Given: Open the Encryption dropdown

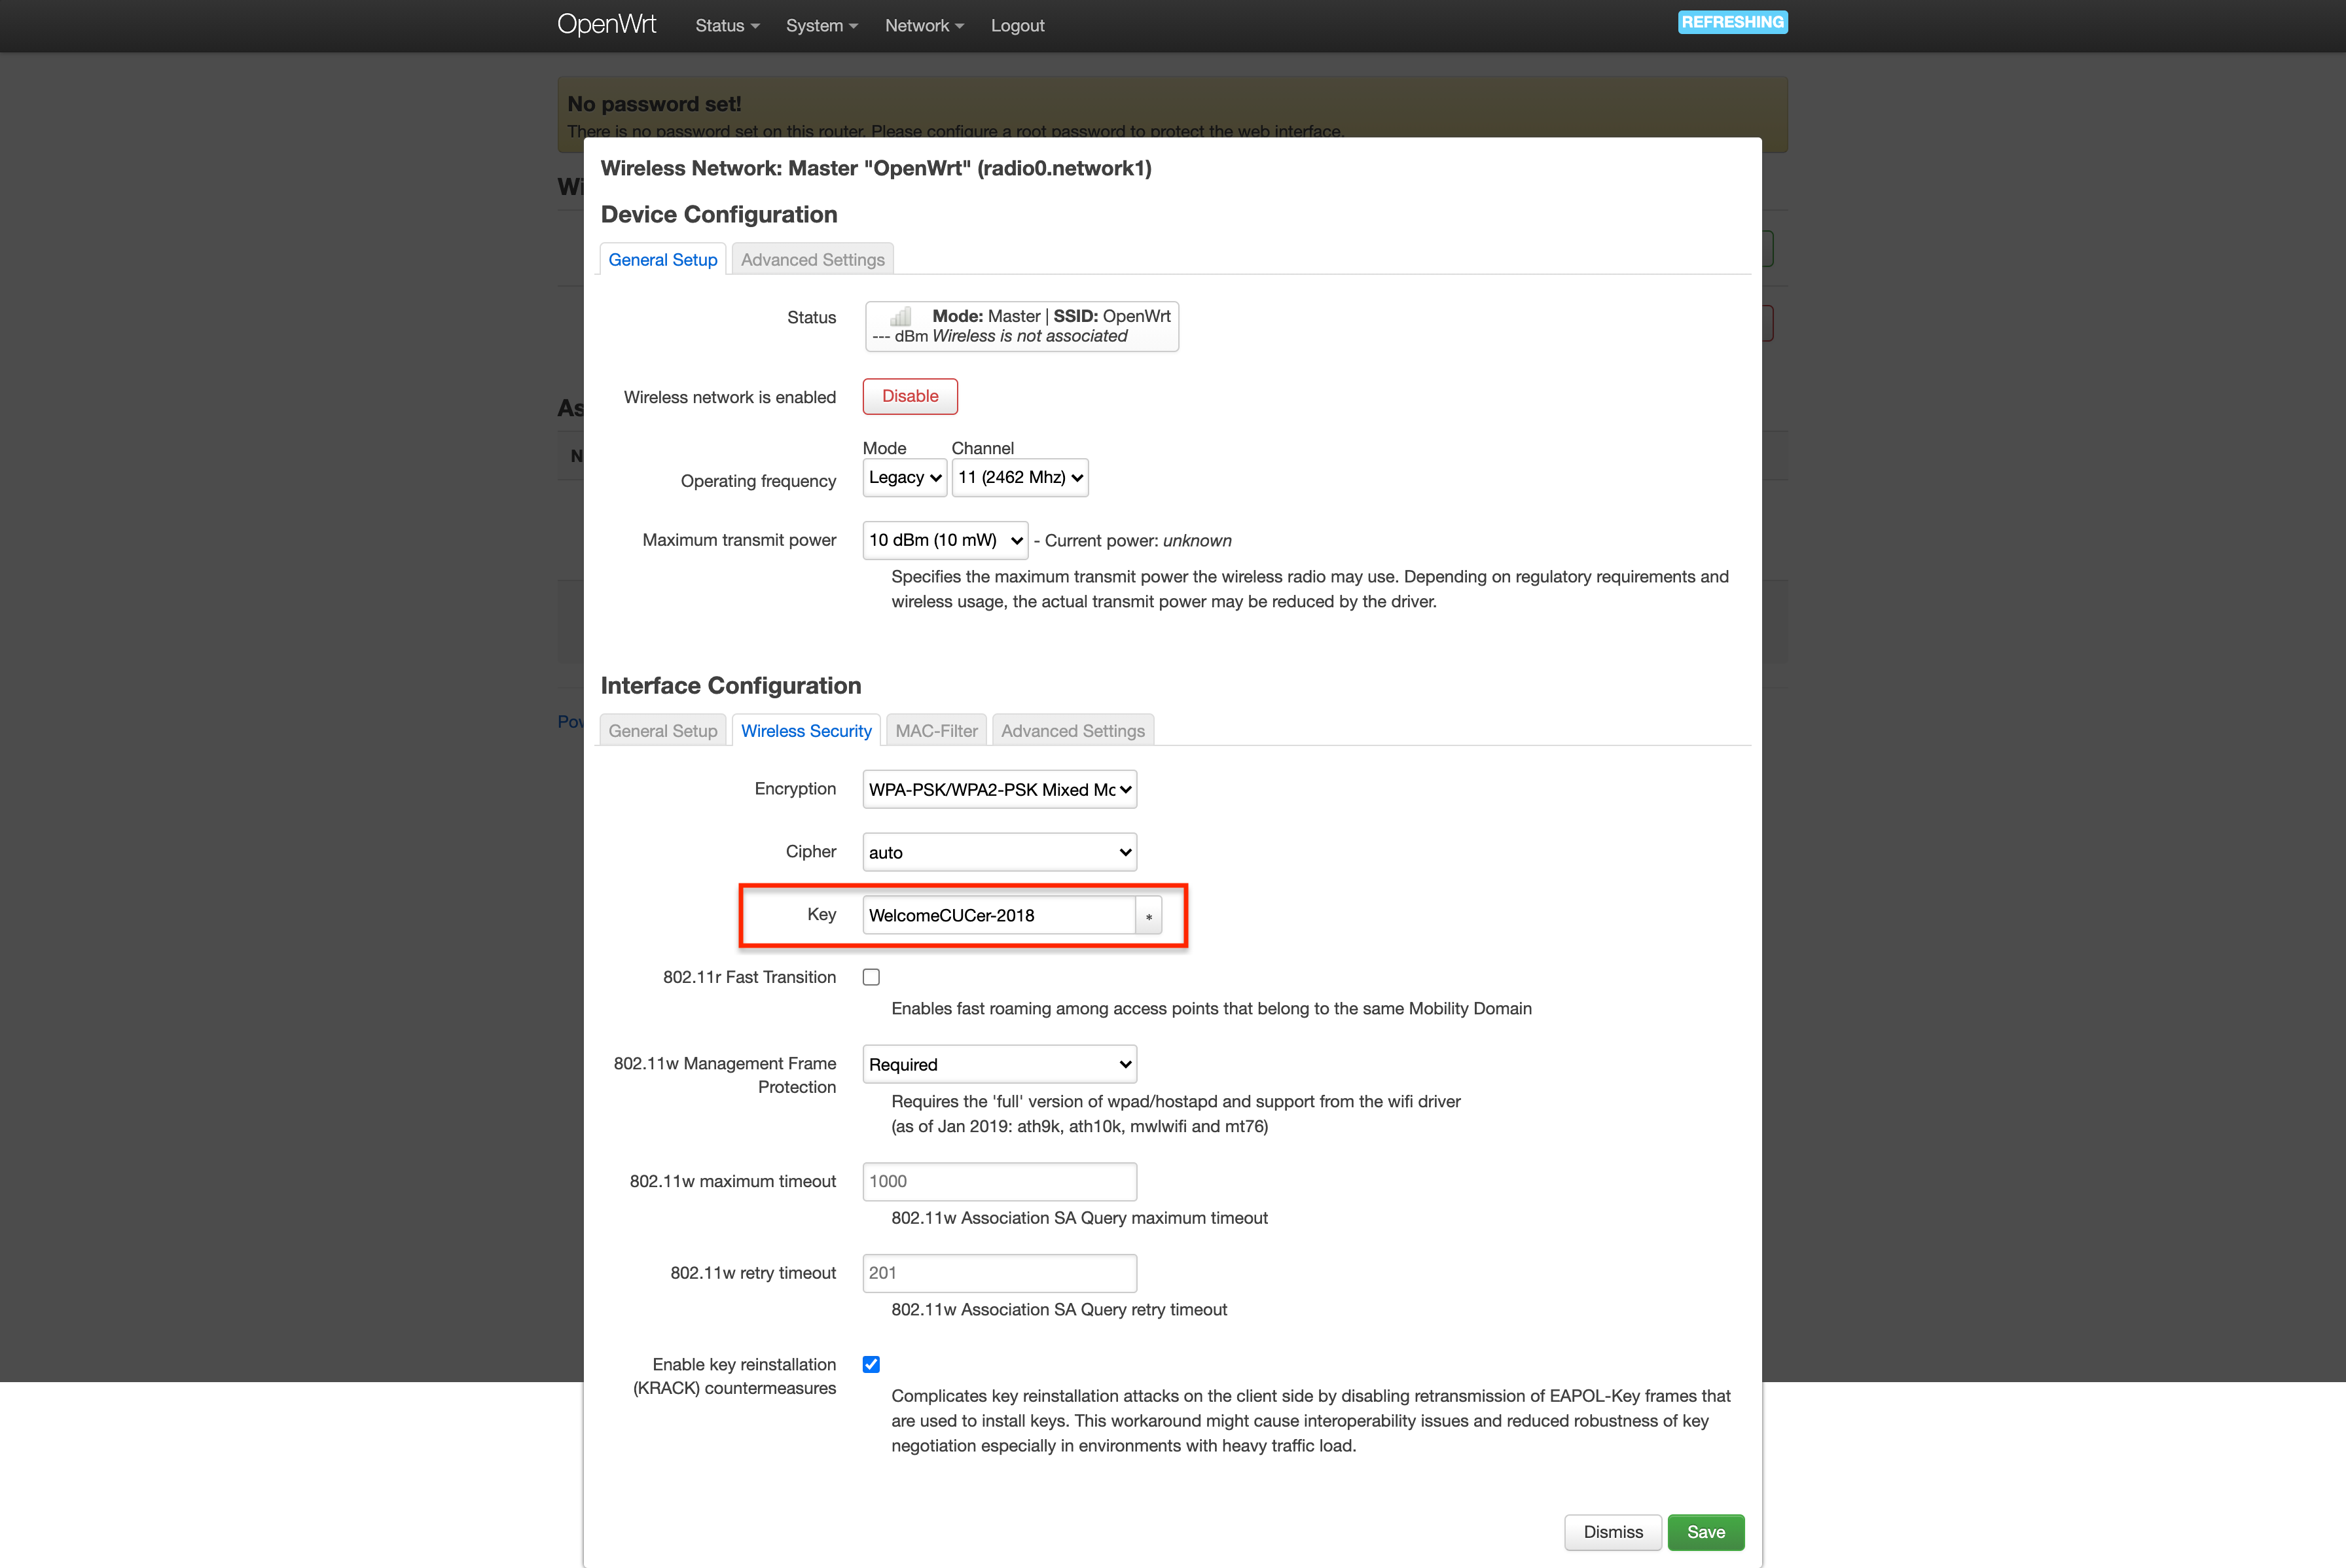Looking at the screenshot, I should coord(999,789).
